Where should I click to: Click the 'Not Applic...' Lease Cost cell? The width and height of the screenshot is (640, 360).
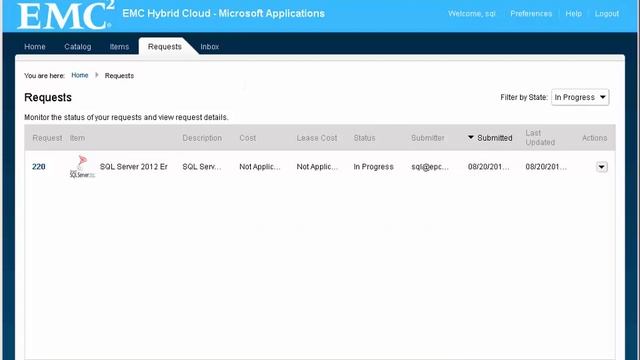click(x=317, y=167)
